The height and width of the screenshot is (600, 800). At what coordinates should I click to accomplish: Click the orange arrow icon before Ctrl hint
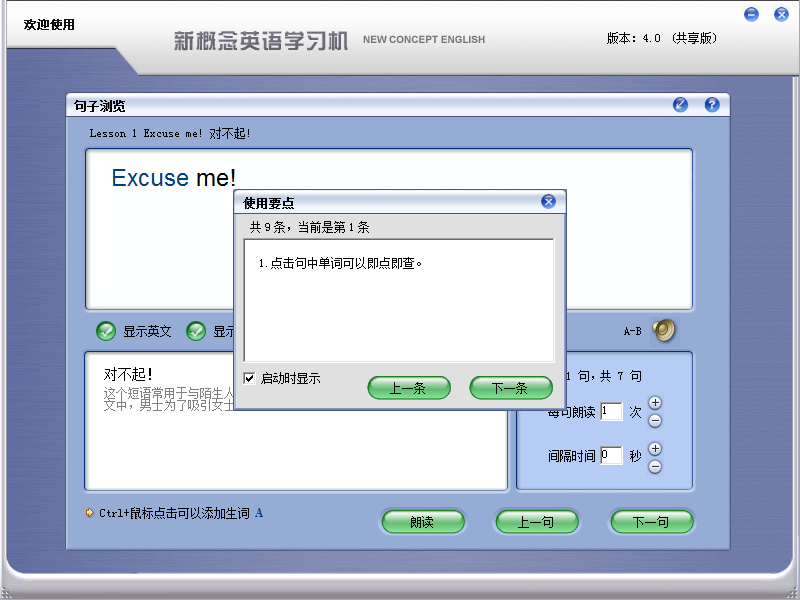tap(90, 512)
